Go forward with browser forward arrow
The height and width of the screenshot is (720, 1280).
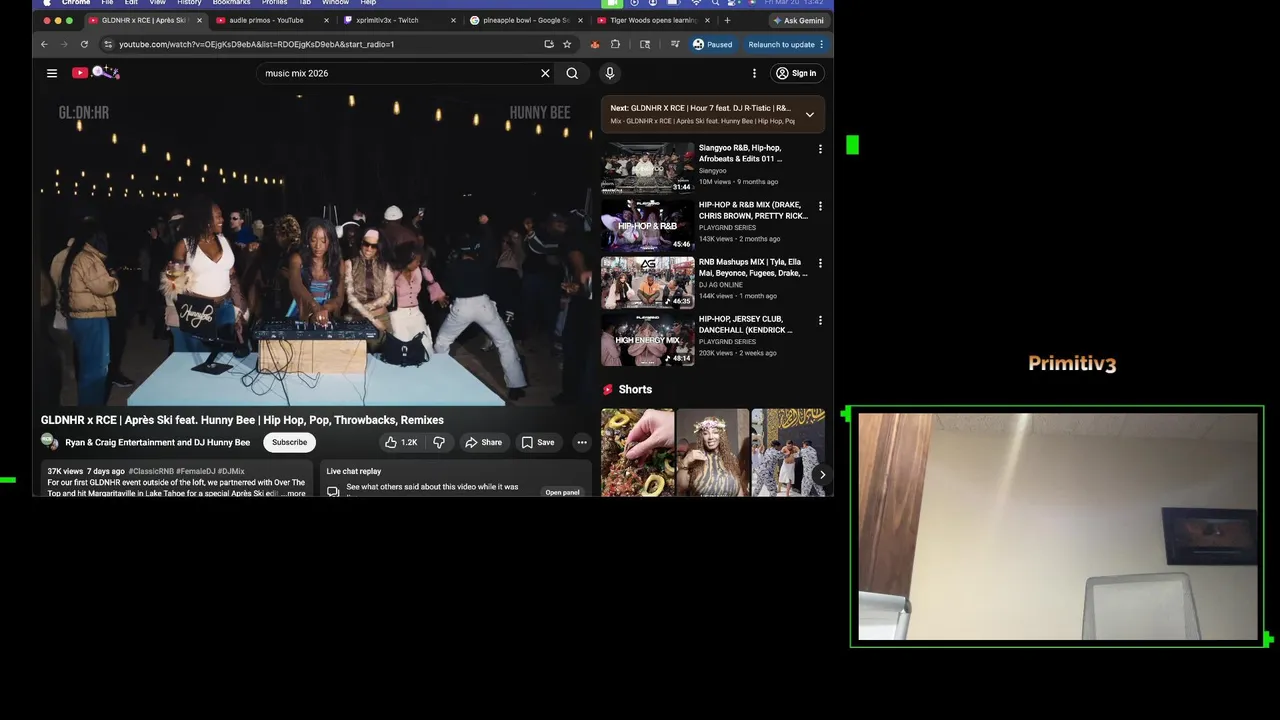coord(63,44)
